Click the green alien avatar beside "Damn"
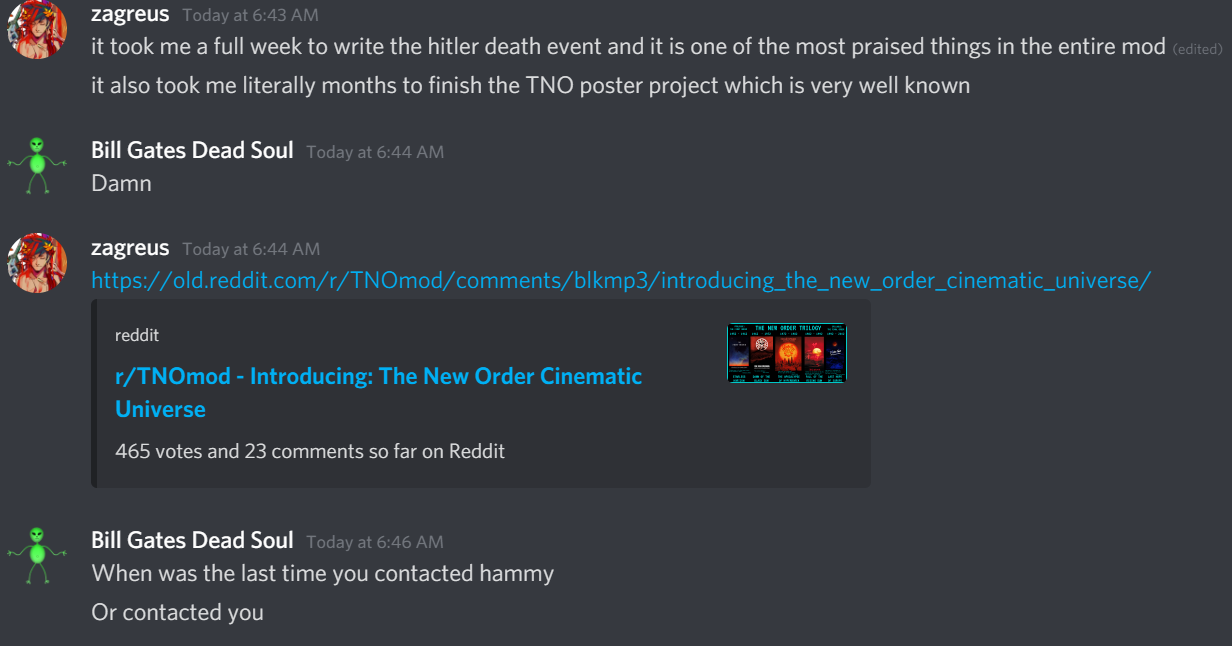 click(37, 166)
